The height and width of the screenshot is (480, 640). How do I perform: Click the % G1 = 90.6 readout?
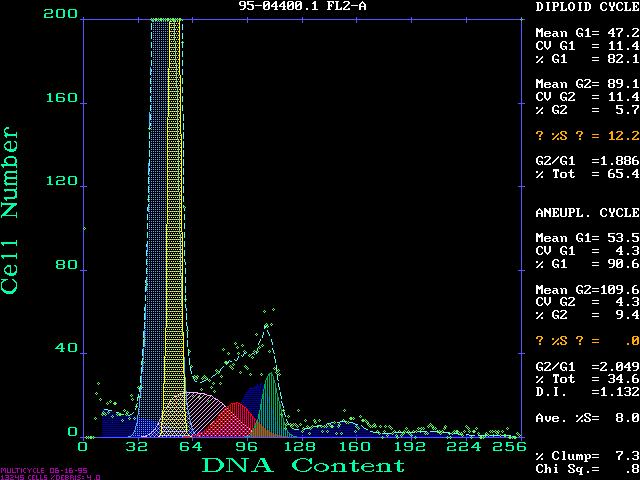(x=587, y=264)
